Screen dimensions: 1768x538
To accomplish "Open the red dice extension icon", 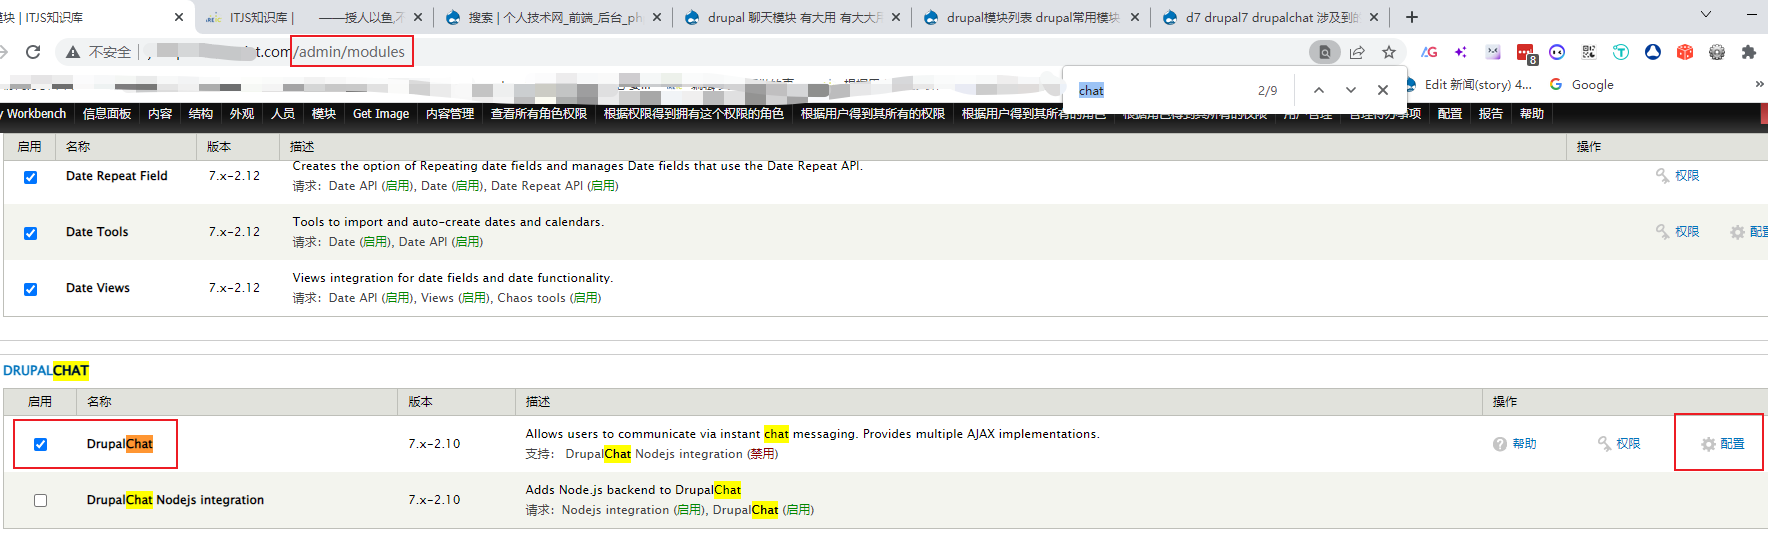I will (1685, 52).
